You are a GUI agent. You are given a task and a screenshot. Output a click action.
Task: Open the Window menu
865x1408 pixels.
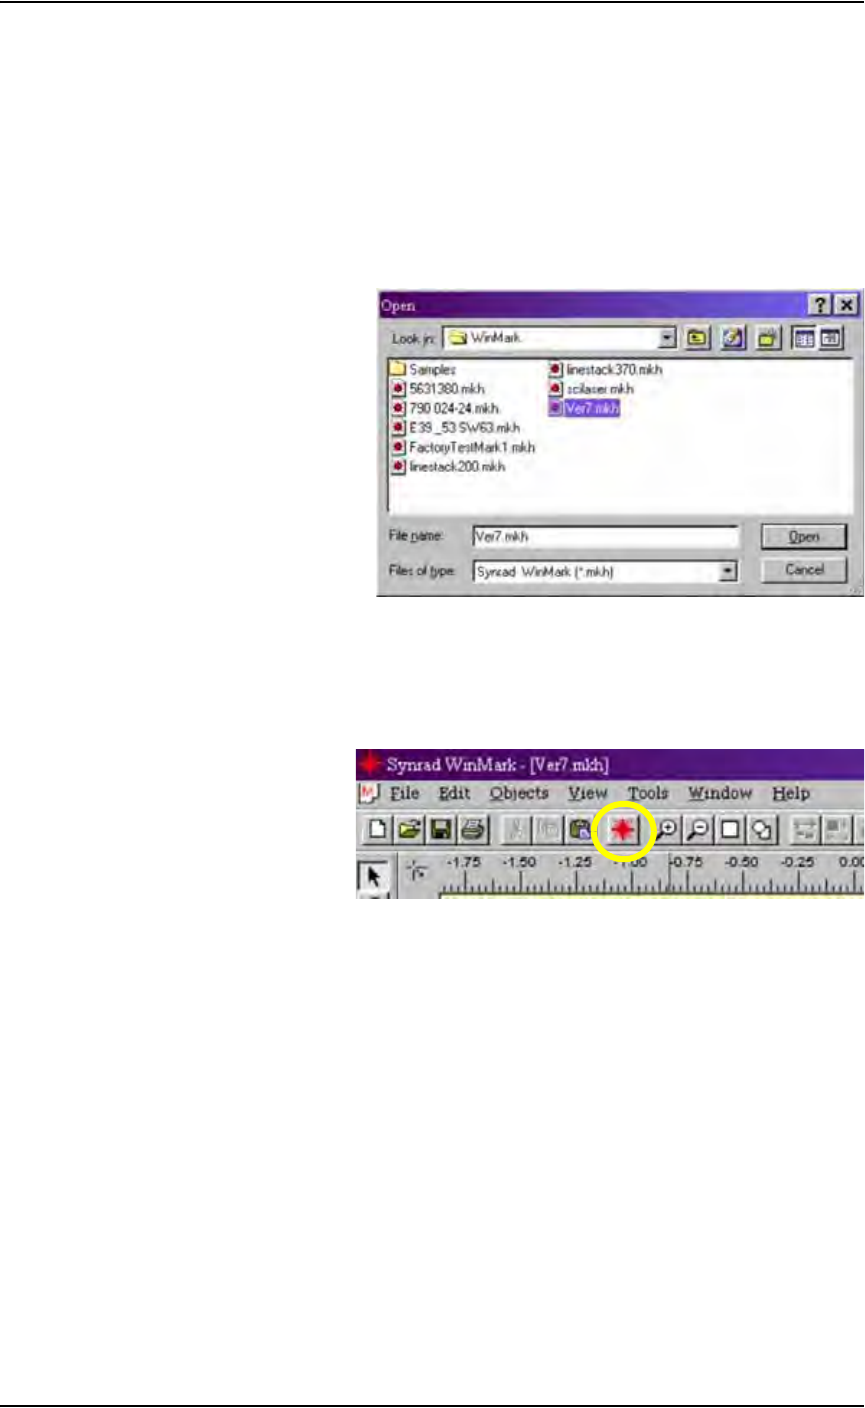(719, 794)
